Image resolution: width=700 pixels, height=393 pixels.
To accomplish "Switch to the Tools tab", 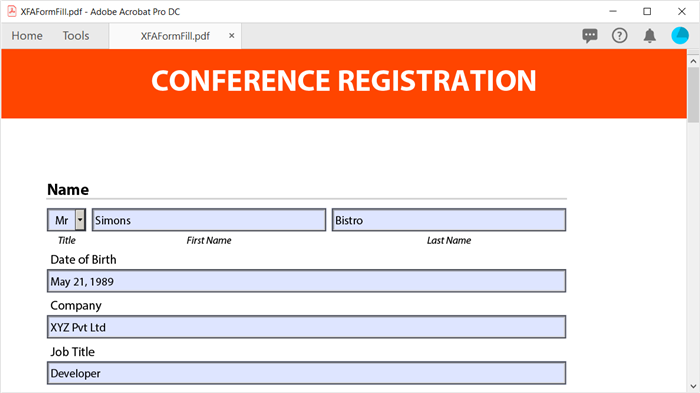I will tap(75, 36).
